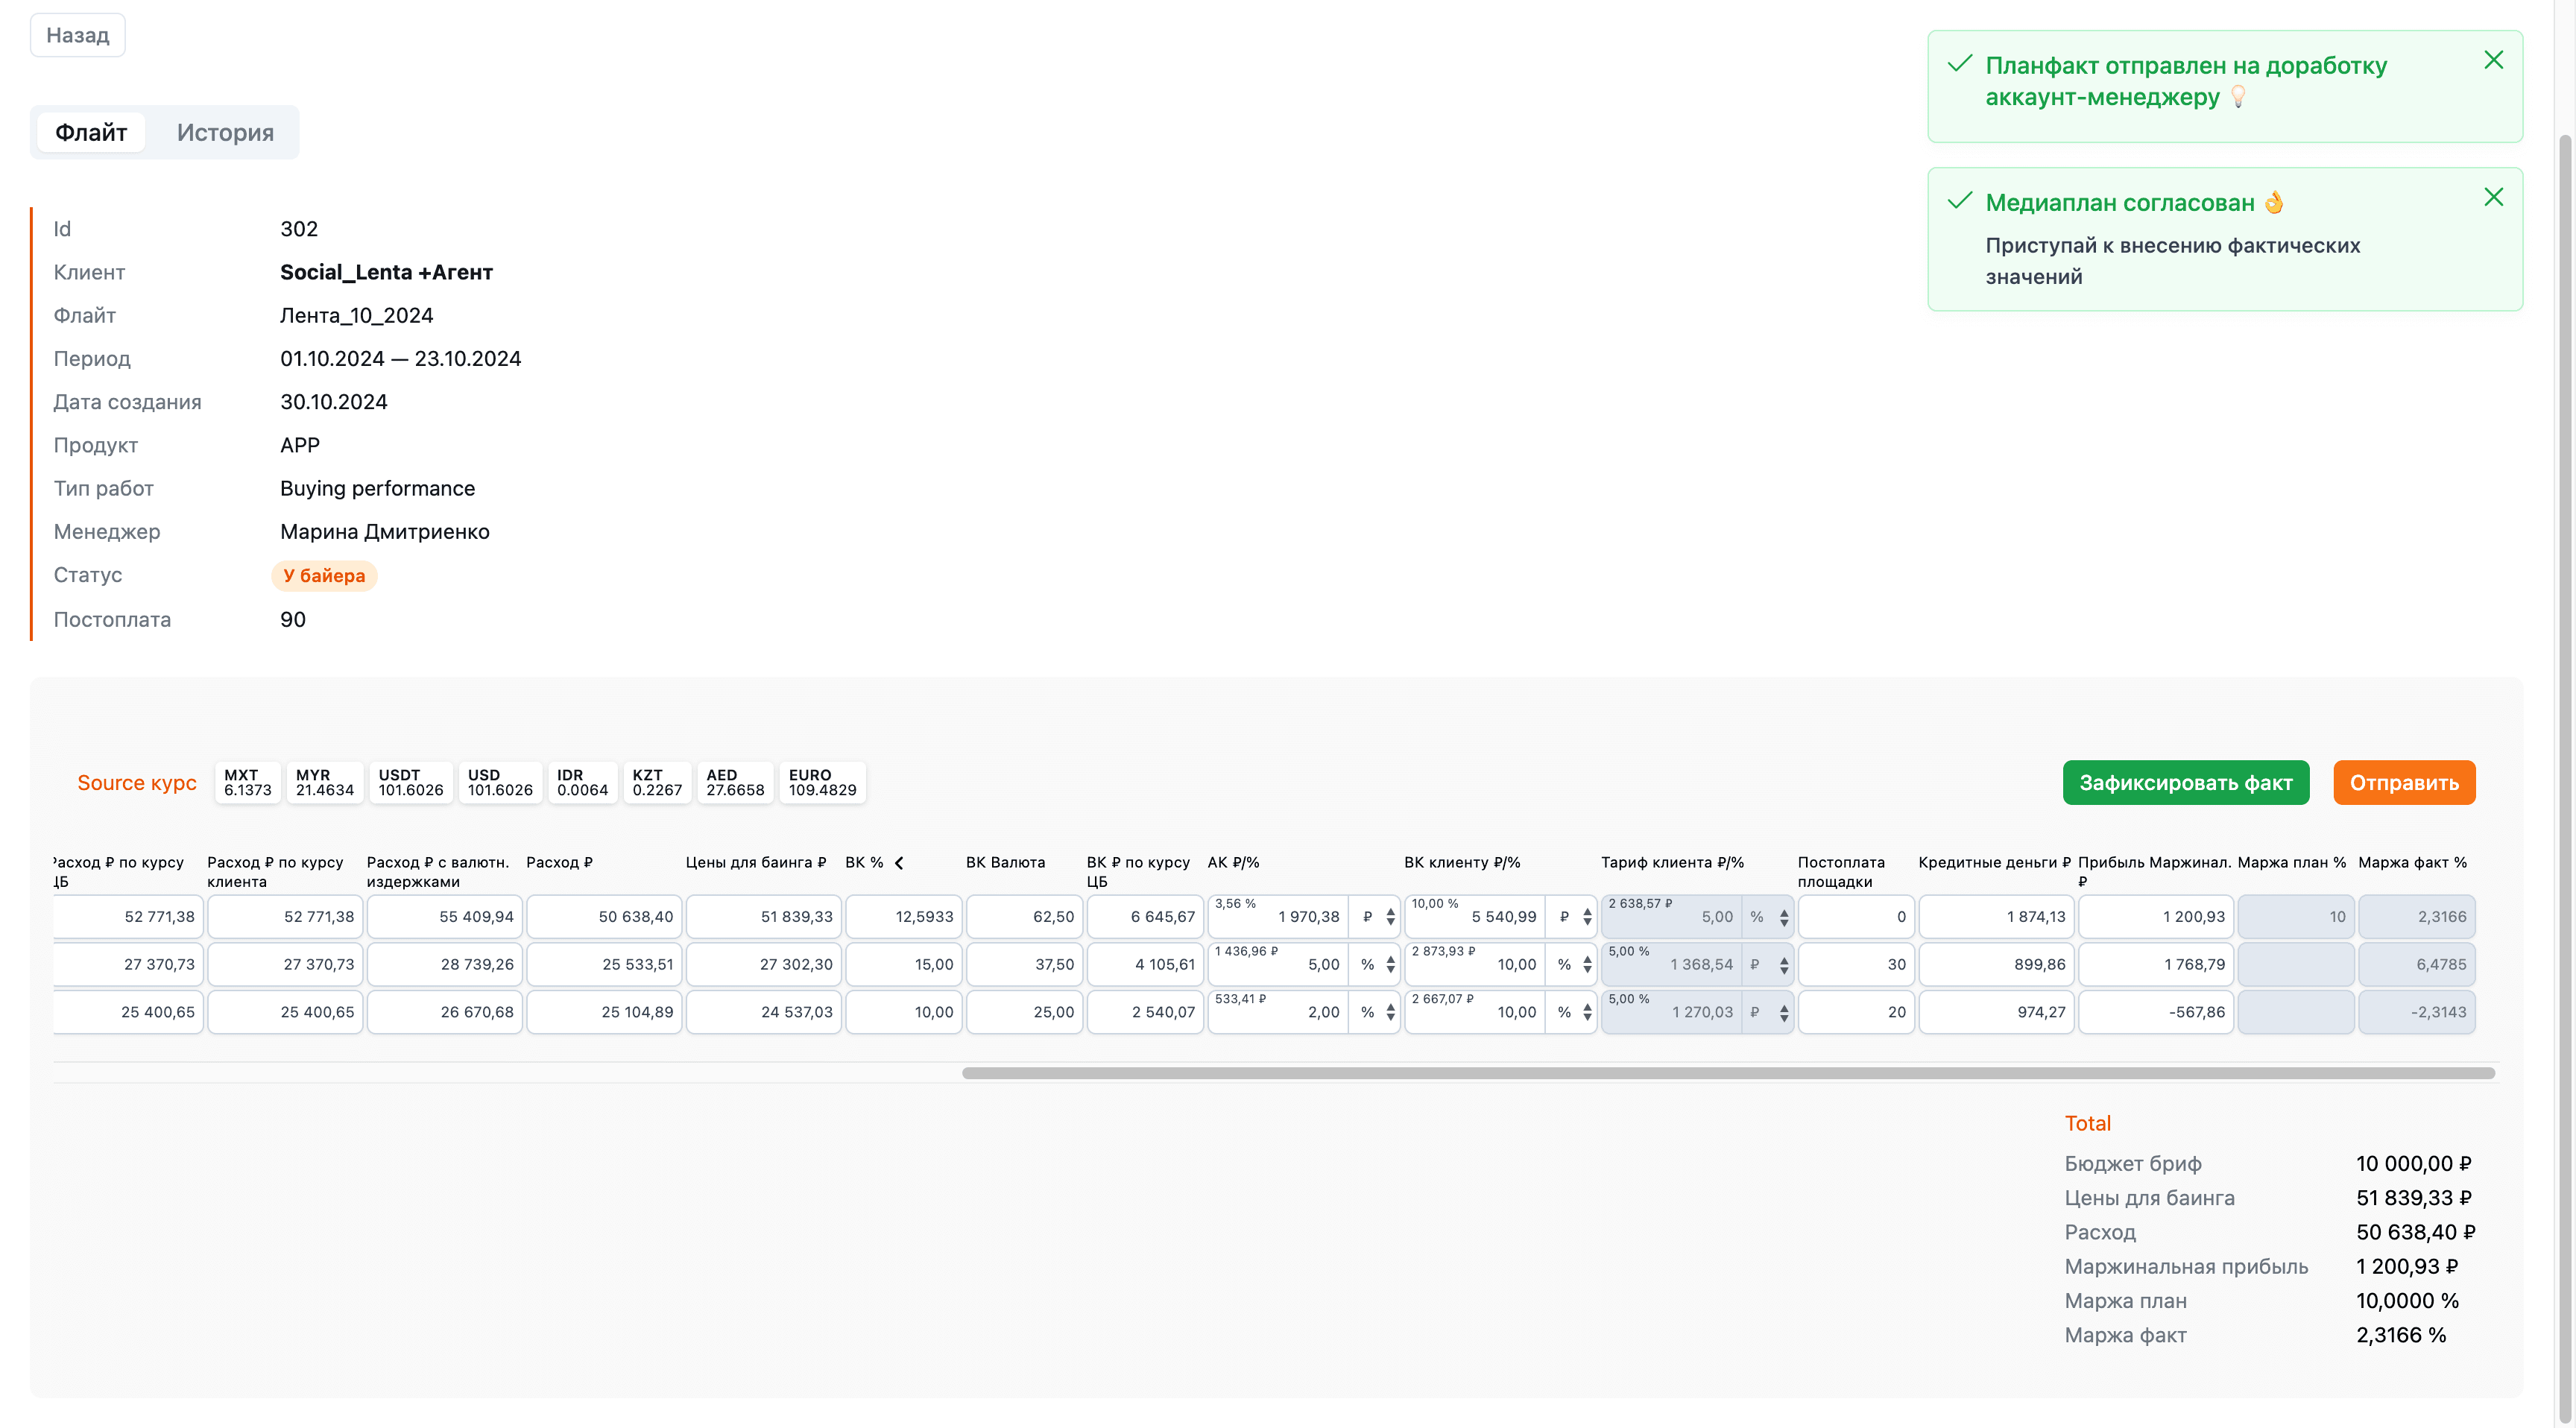Edit ВК Валюта field with value 37,50

pos(1025,965)
